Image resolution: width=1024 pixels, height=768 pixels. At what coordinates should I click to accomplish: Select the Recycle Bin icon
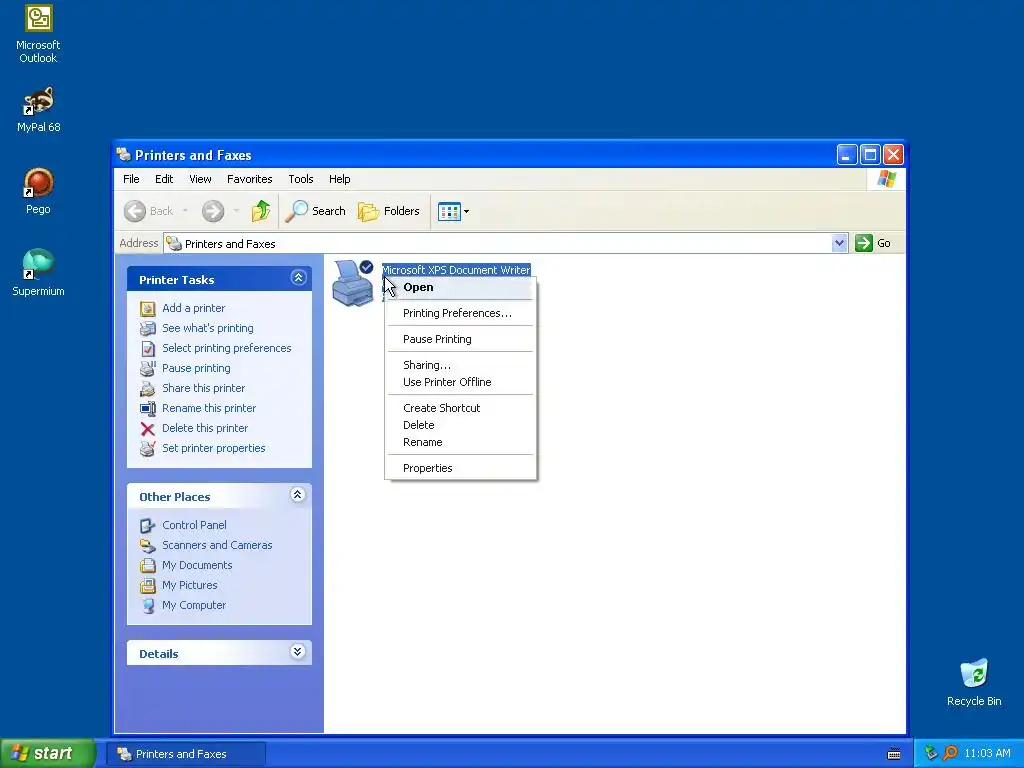[x=974, y=682]
